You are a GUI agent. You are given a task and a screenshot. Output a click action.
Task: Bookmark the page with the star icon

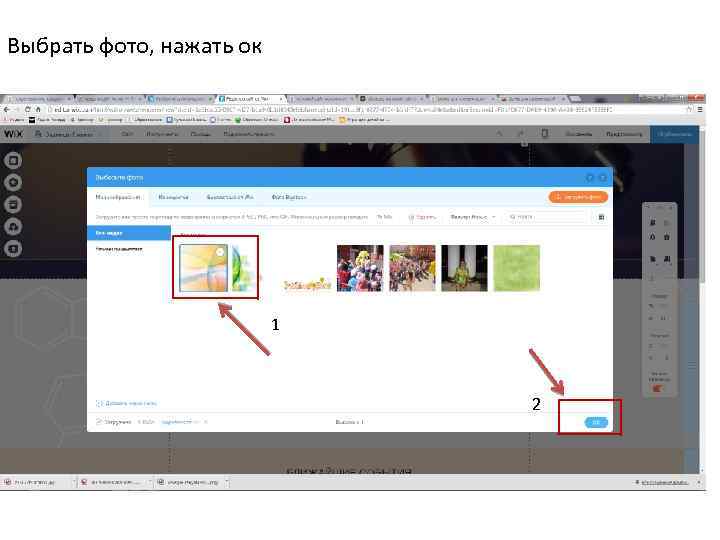tap(689, 109)
